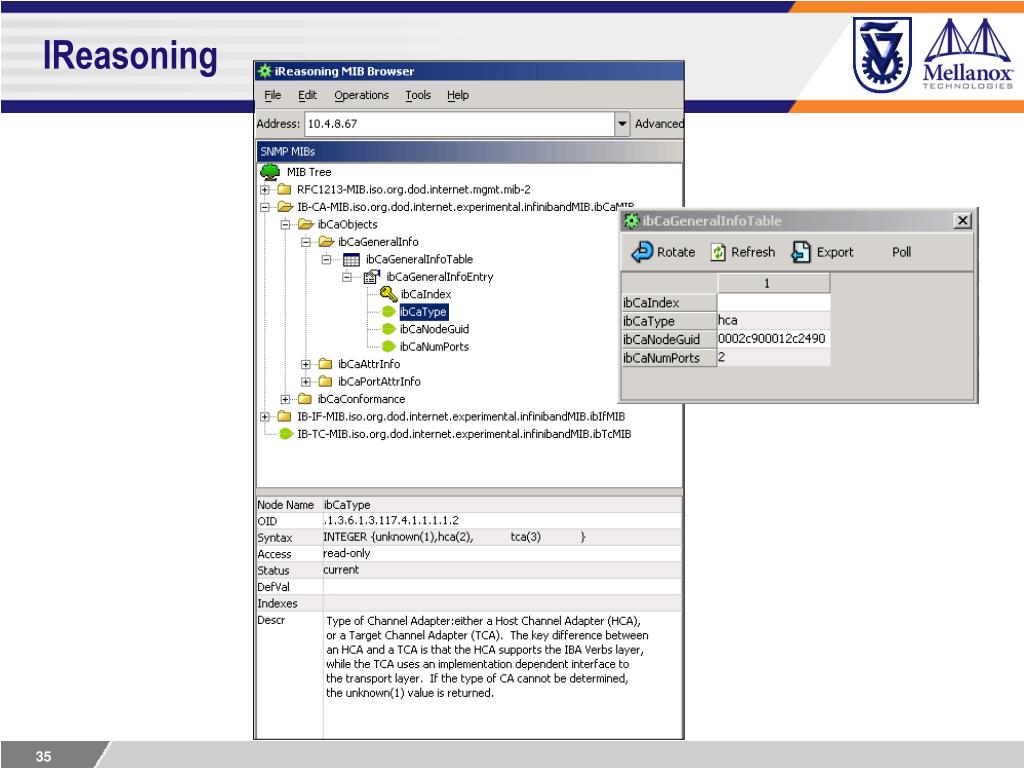The image size is (1024, 768).
Task: Click the ibCaAttrInfo folder icon
Action: [325, 364]
